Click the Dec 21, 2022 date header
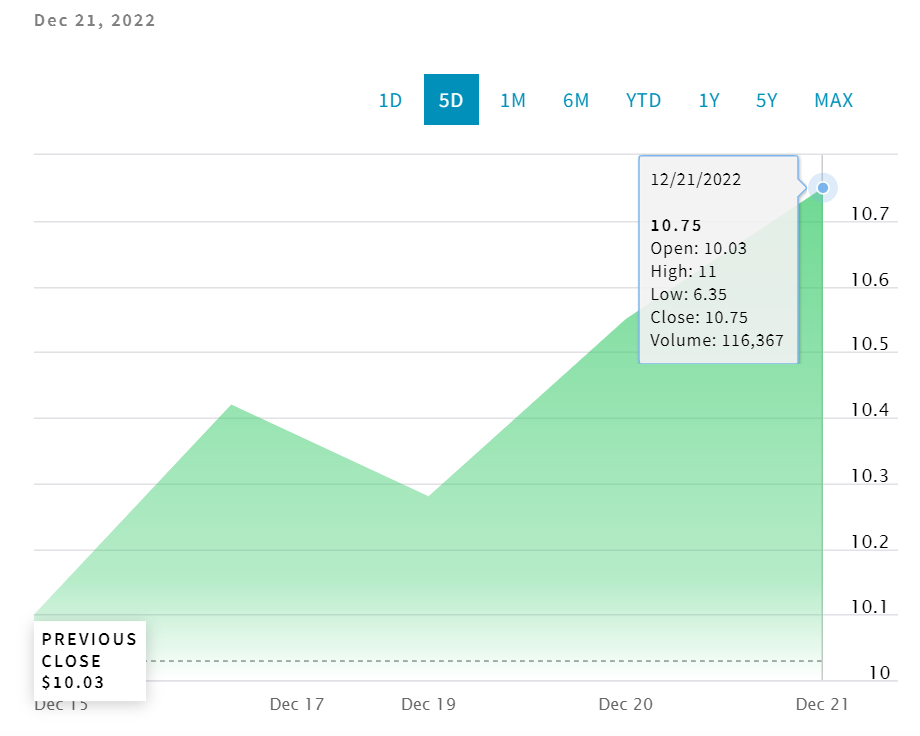 tap(95, 20)
